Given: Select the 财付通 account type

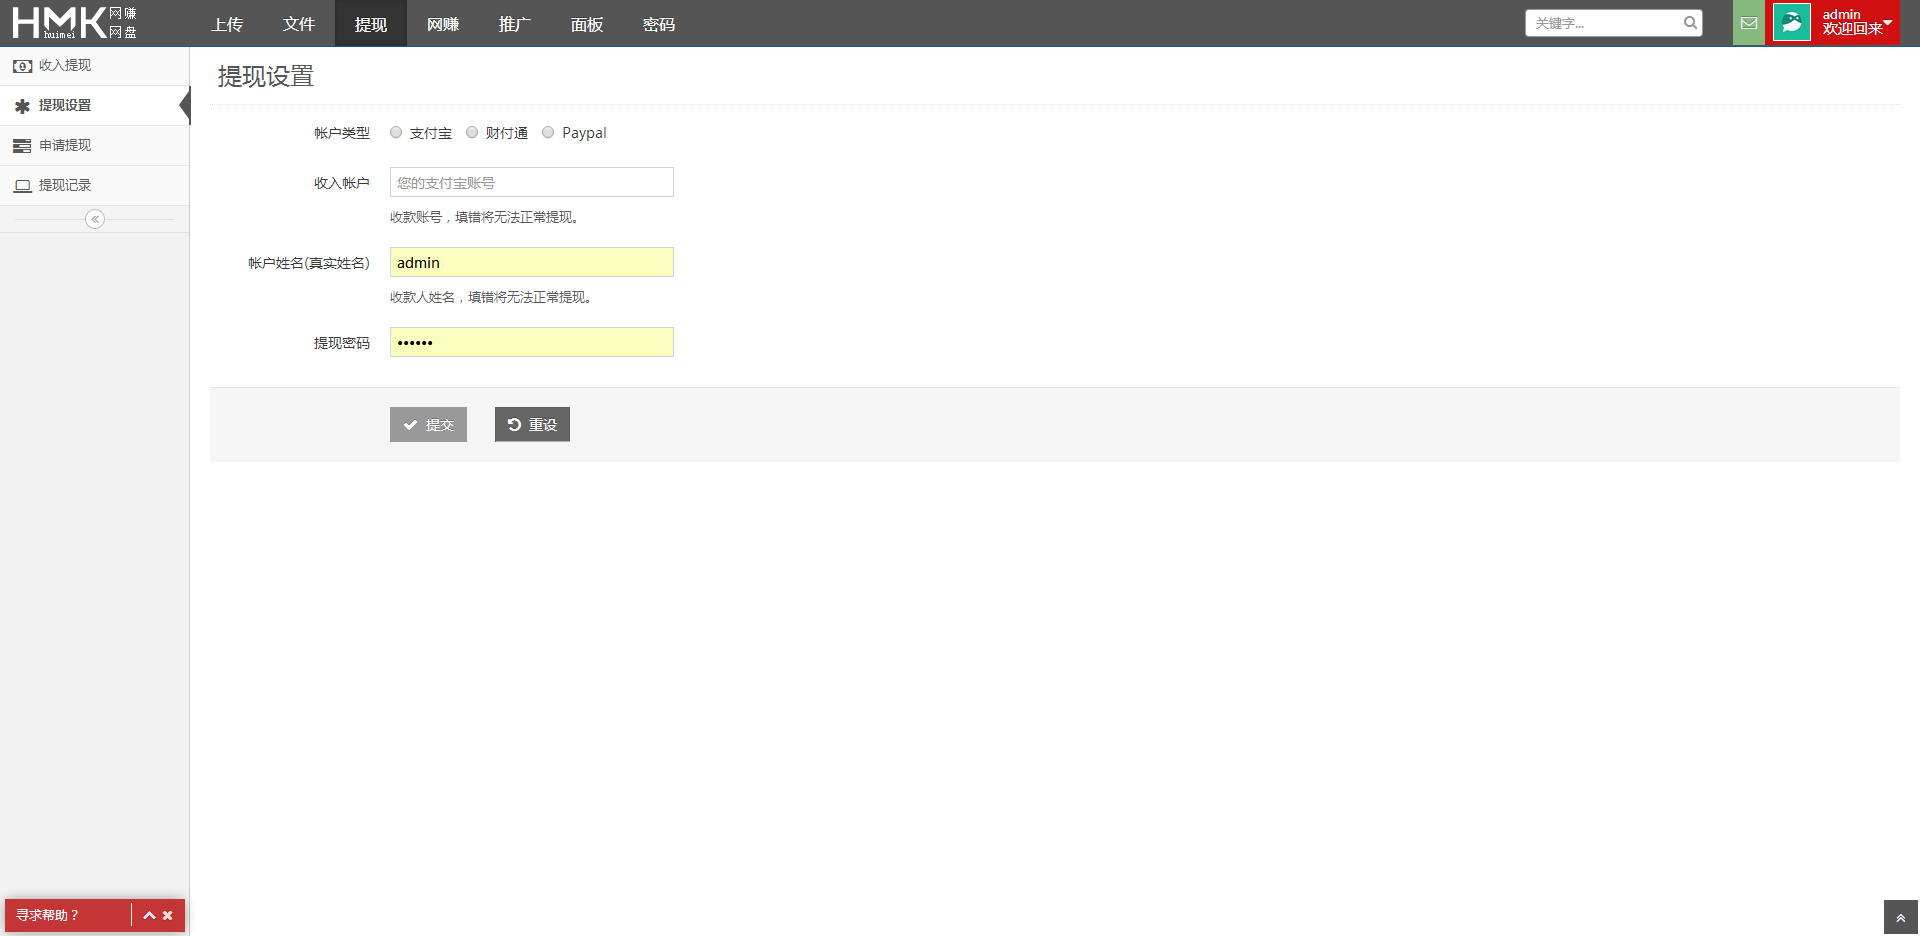Looking at the screenshot, I should [x=472, y=132].
